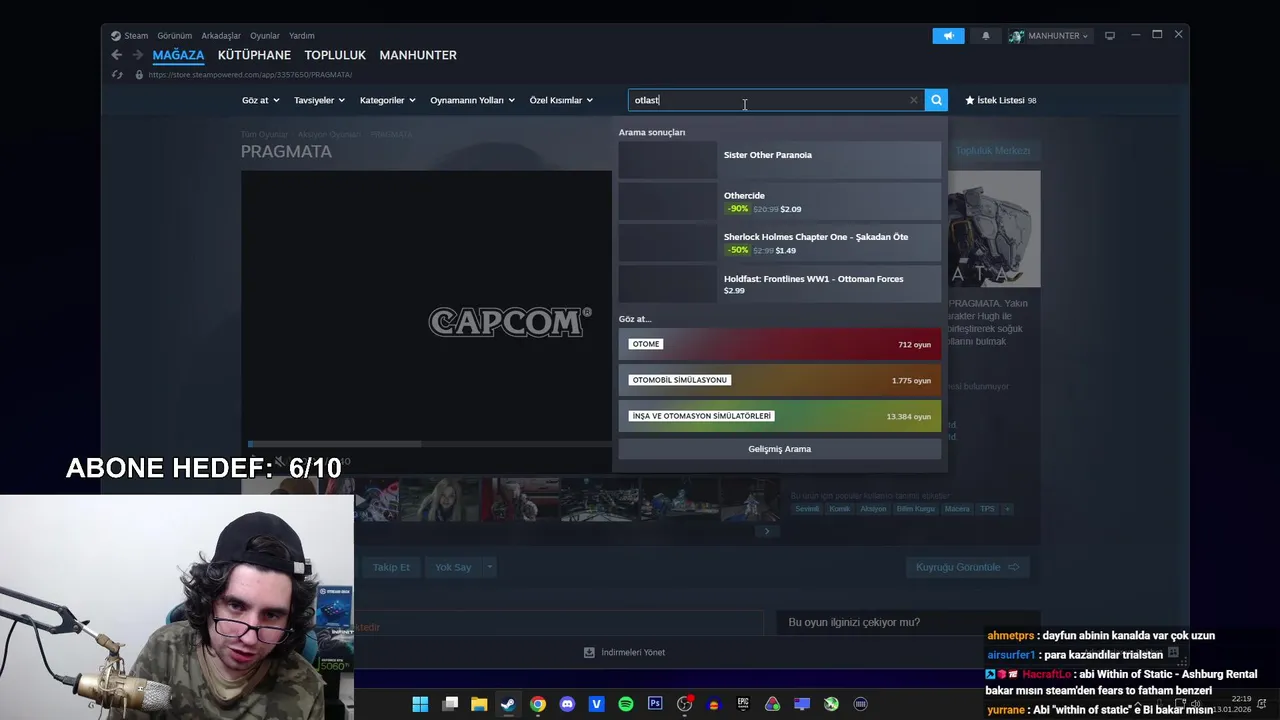Reload the Steam store page
1280x720 pixels.
(x=117, y=74)
